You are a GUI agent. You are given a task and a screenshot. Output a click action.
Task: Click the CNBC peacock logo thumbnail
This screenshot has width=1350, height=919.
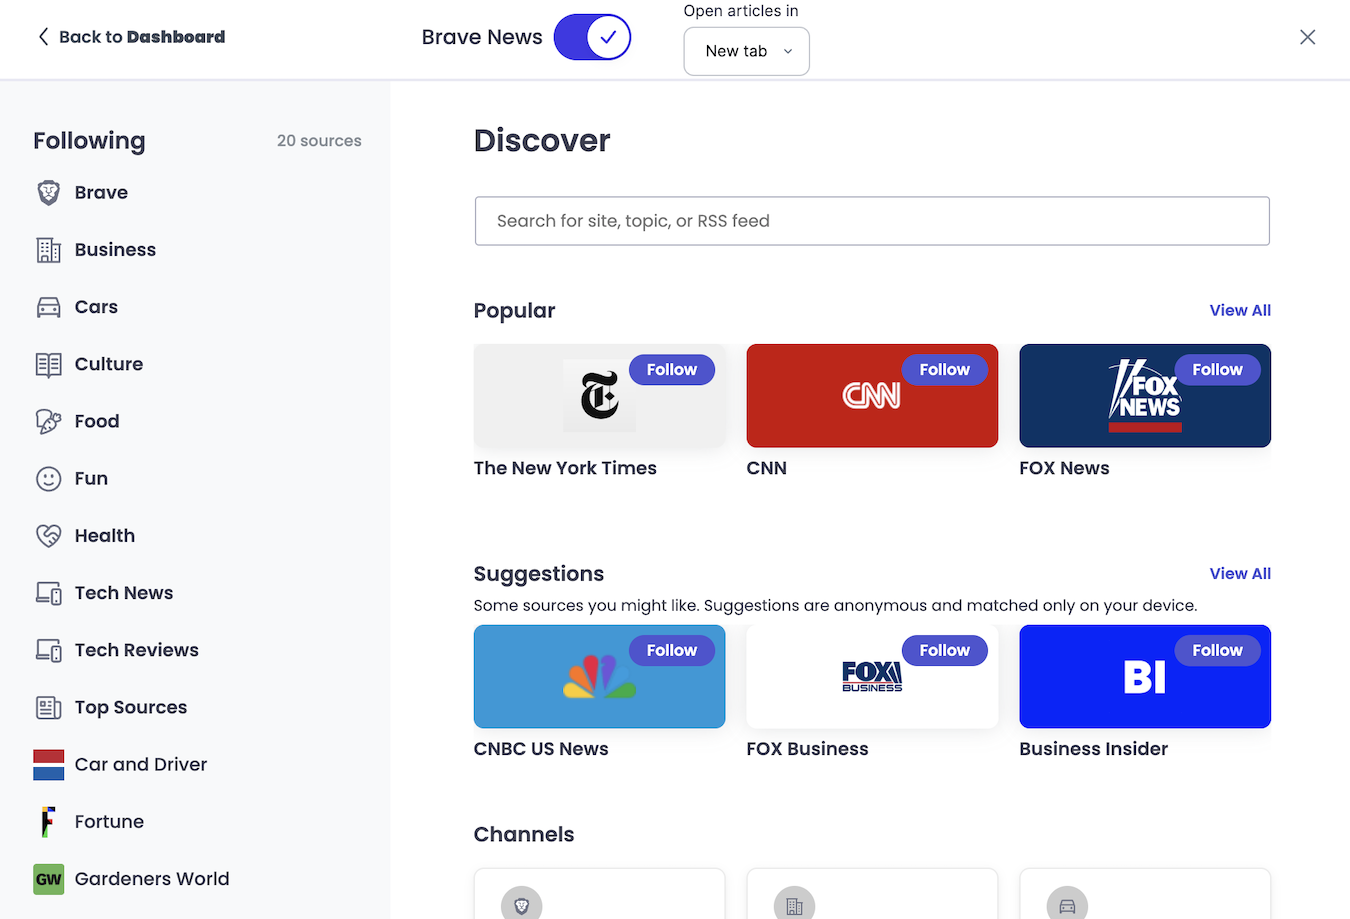(x=599, y=677)
